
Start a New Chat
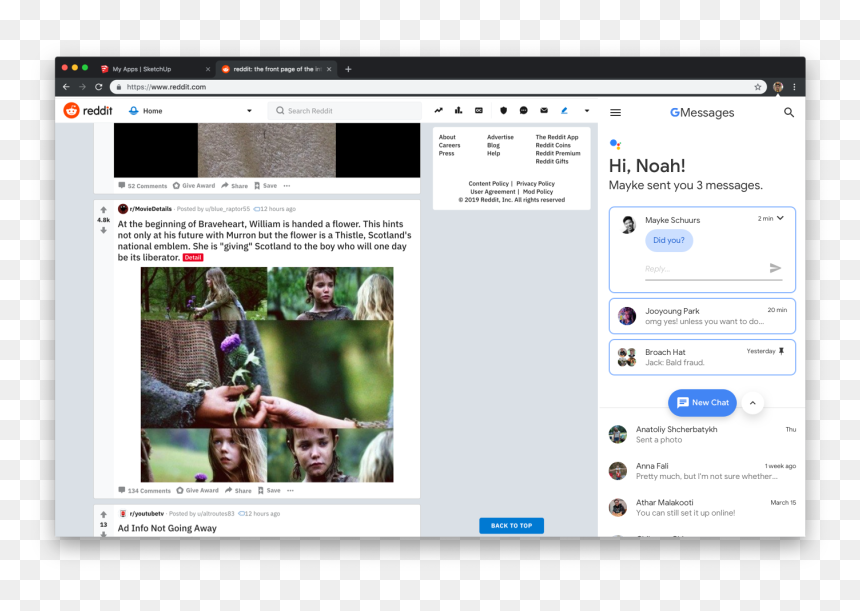[702, 403]
